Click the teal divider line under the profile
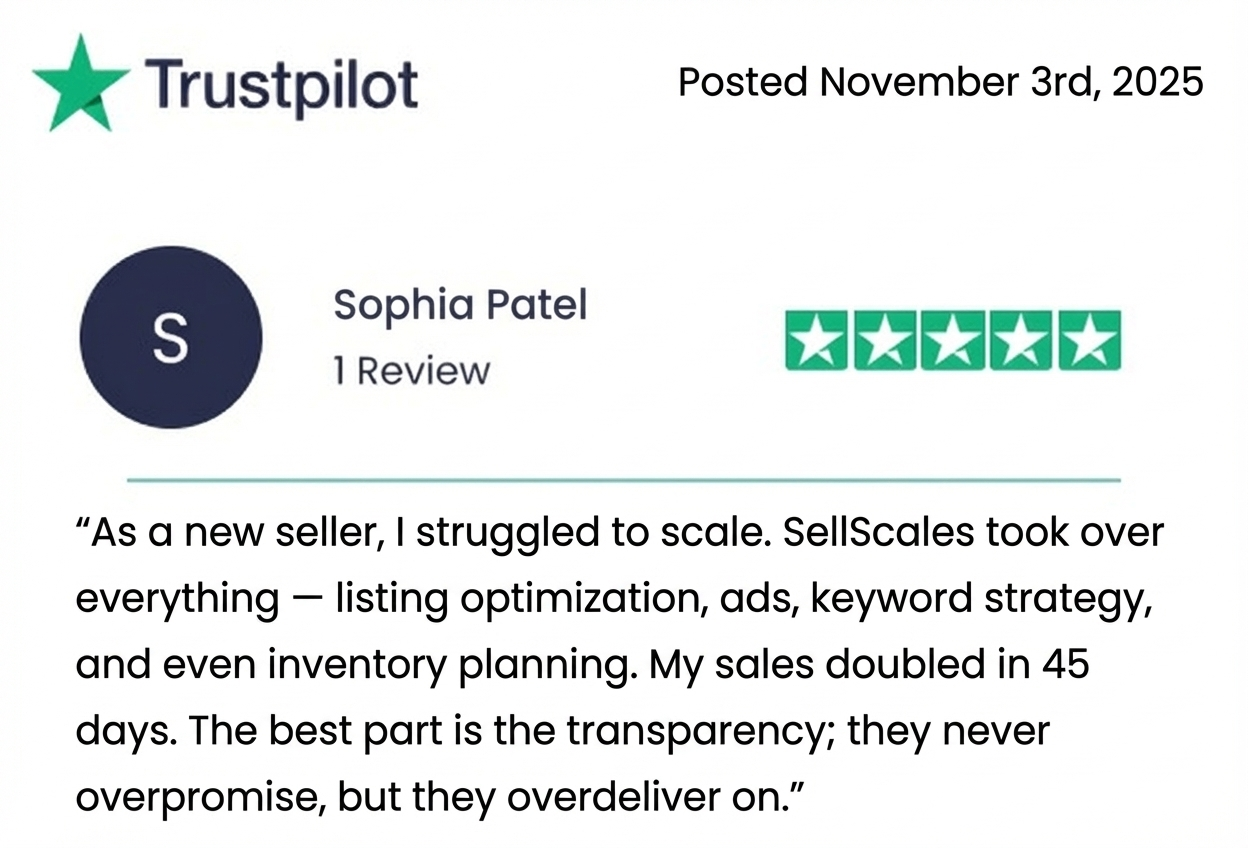 (x=623, y=480)
